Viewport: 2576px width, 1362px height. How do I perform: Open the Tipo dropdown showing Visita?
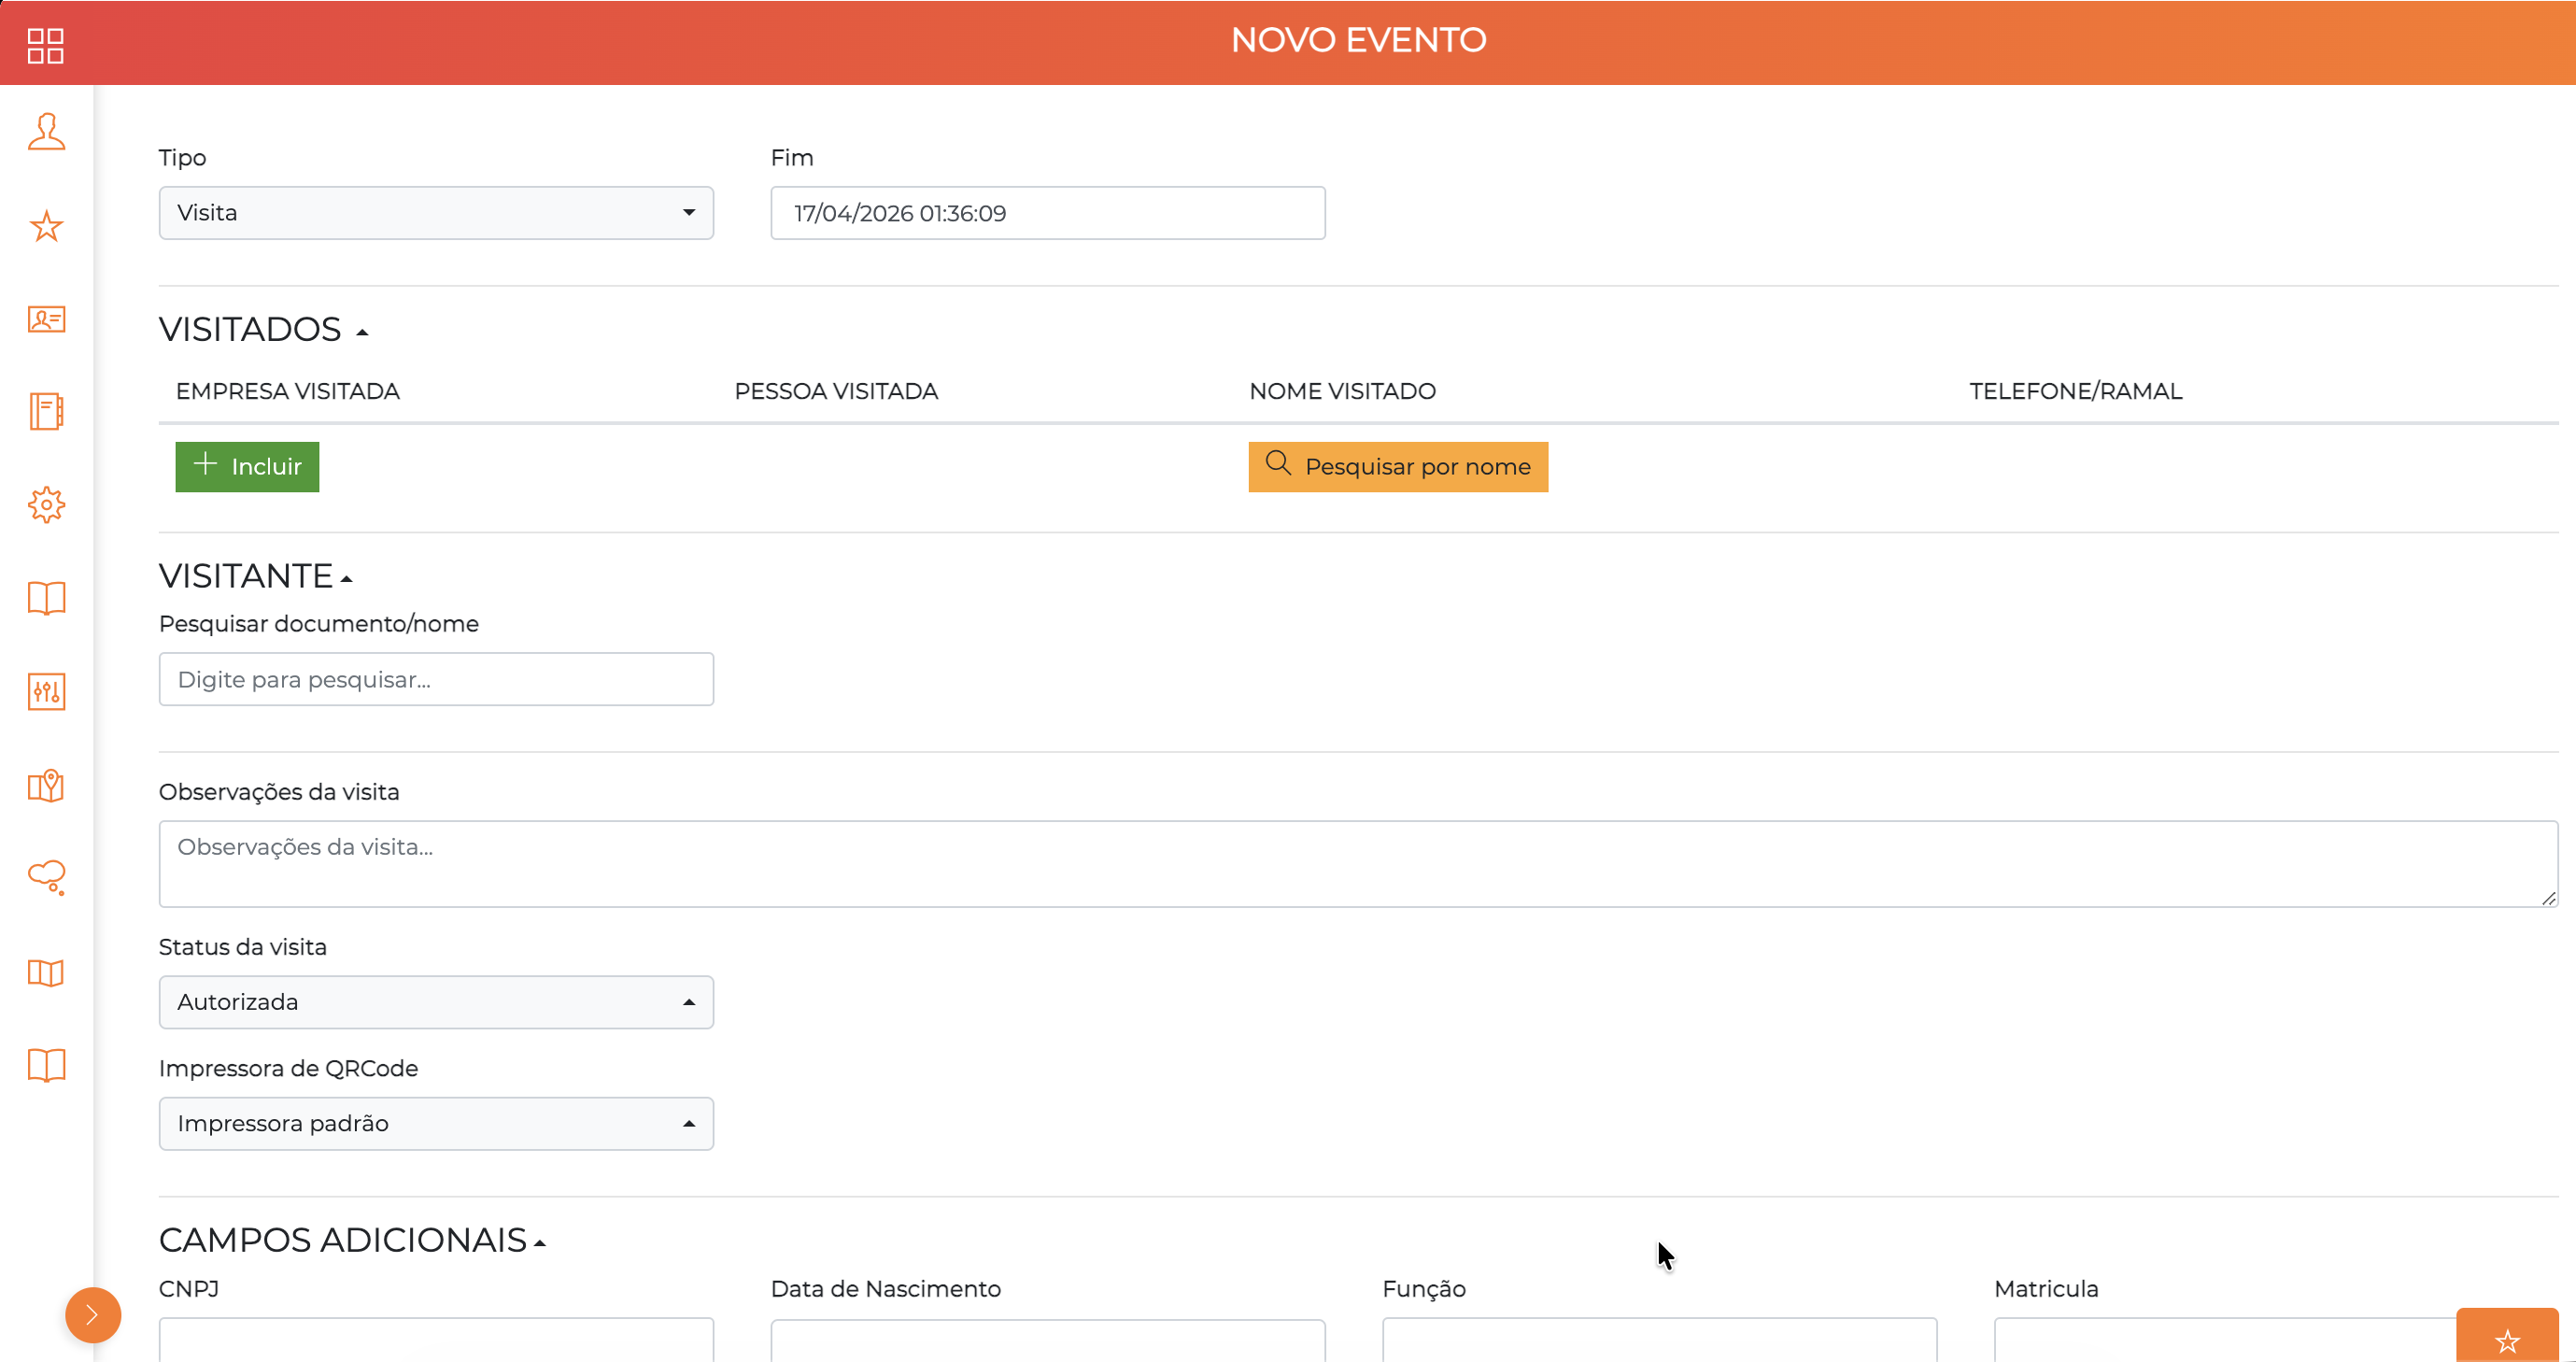click(436, 213)
